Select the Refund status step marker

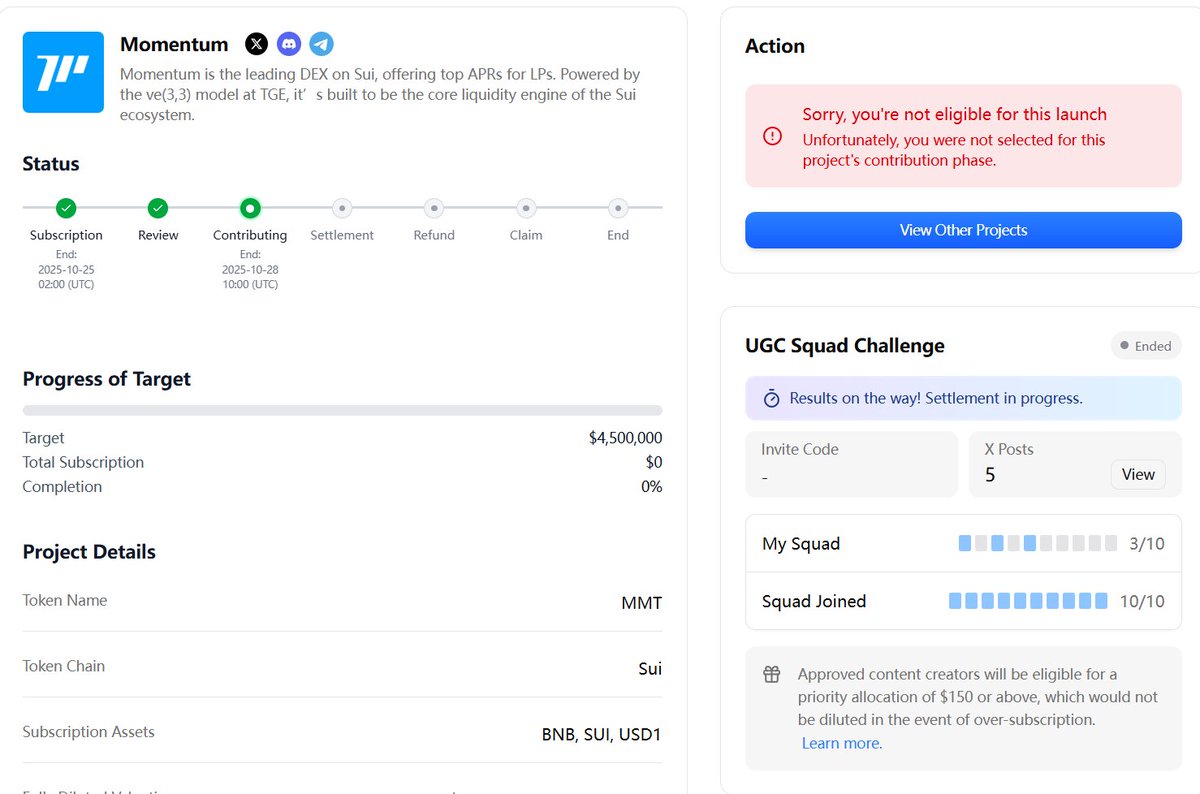[x=434, y=208]
